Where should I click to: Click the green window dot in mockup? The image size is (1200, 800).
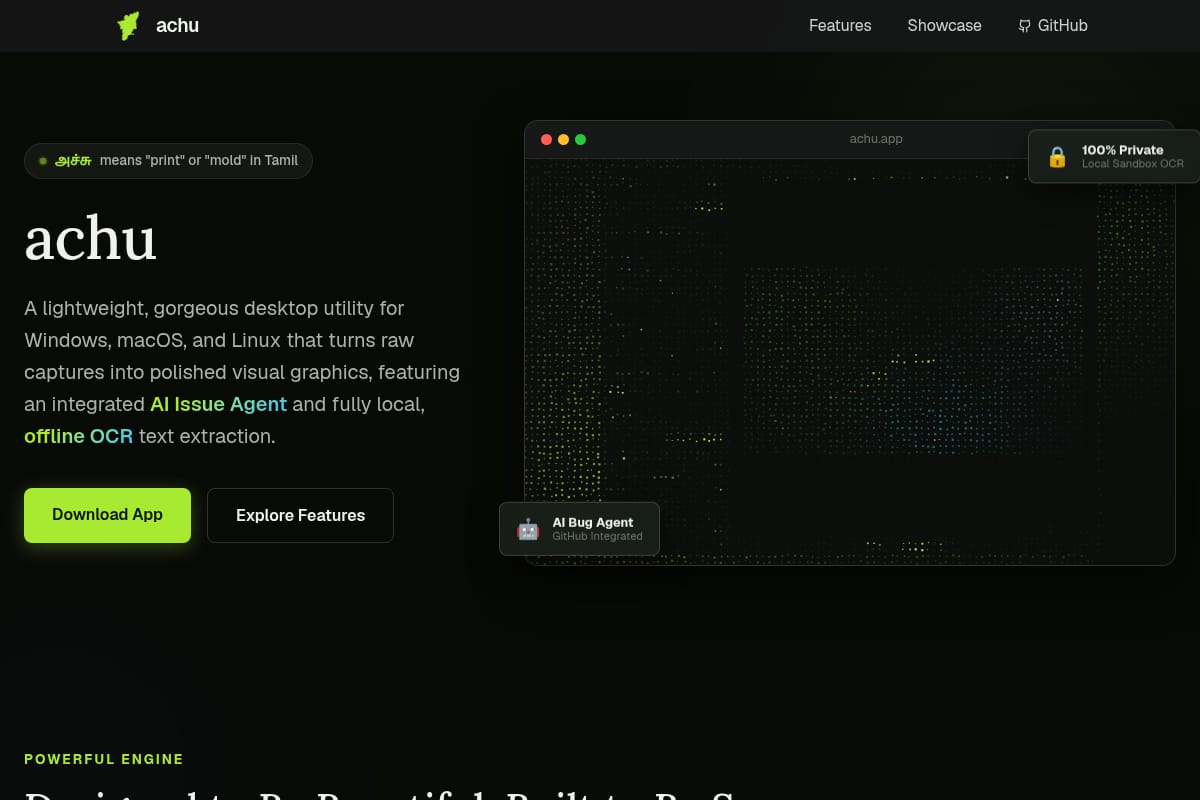(580, 139)
